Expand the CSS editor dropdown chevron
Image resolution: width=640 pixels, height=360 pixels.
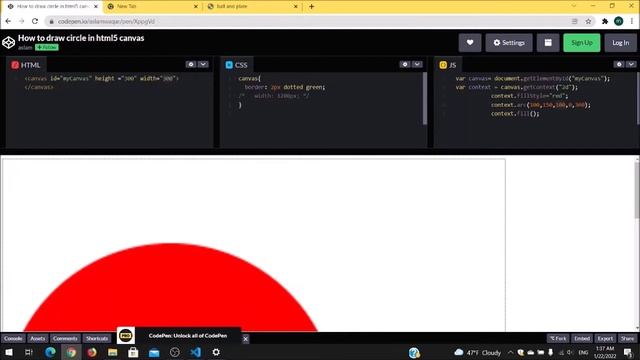click(417, 64)
